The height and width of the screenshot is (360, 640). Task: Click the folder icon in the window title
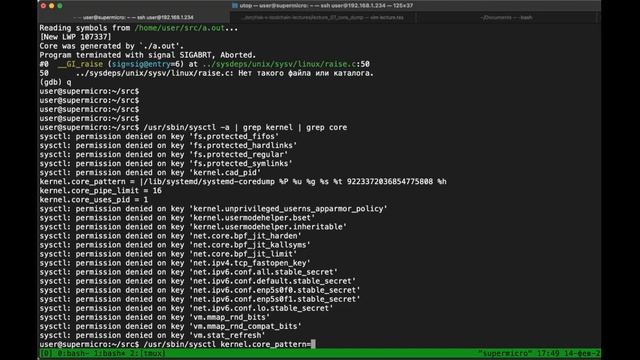tap(235, 6)
